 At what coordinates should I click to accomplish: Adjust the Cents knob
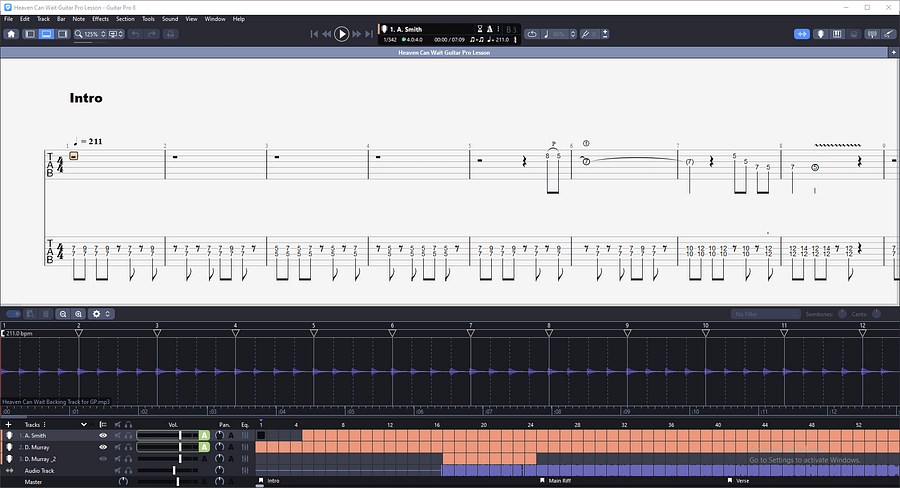point(876,313)
